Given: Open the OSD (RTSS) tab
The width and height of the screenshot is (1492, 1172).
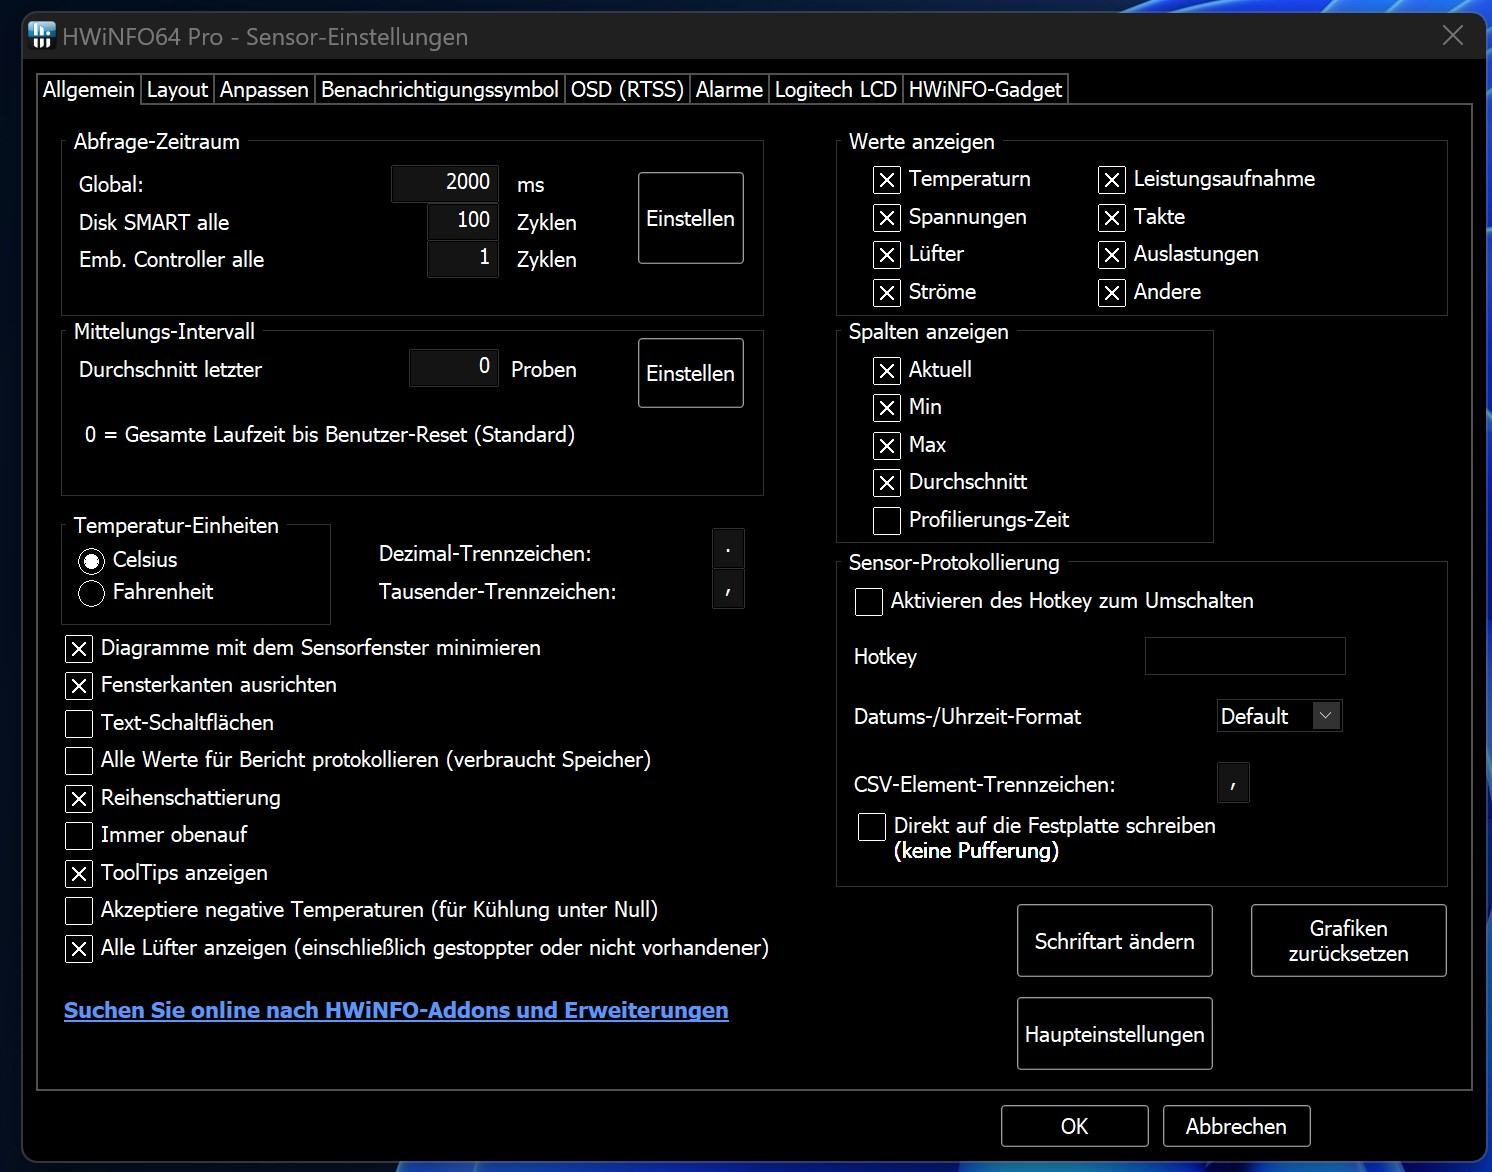Looking at the screenshot, I should tap(627, 89).
